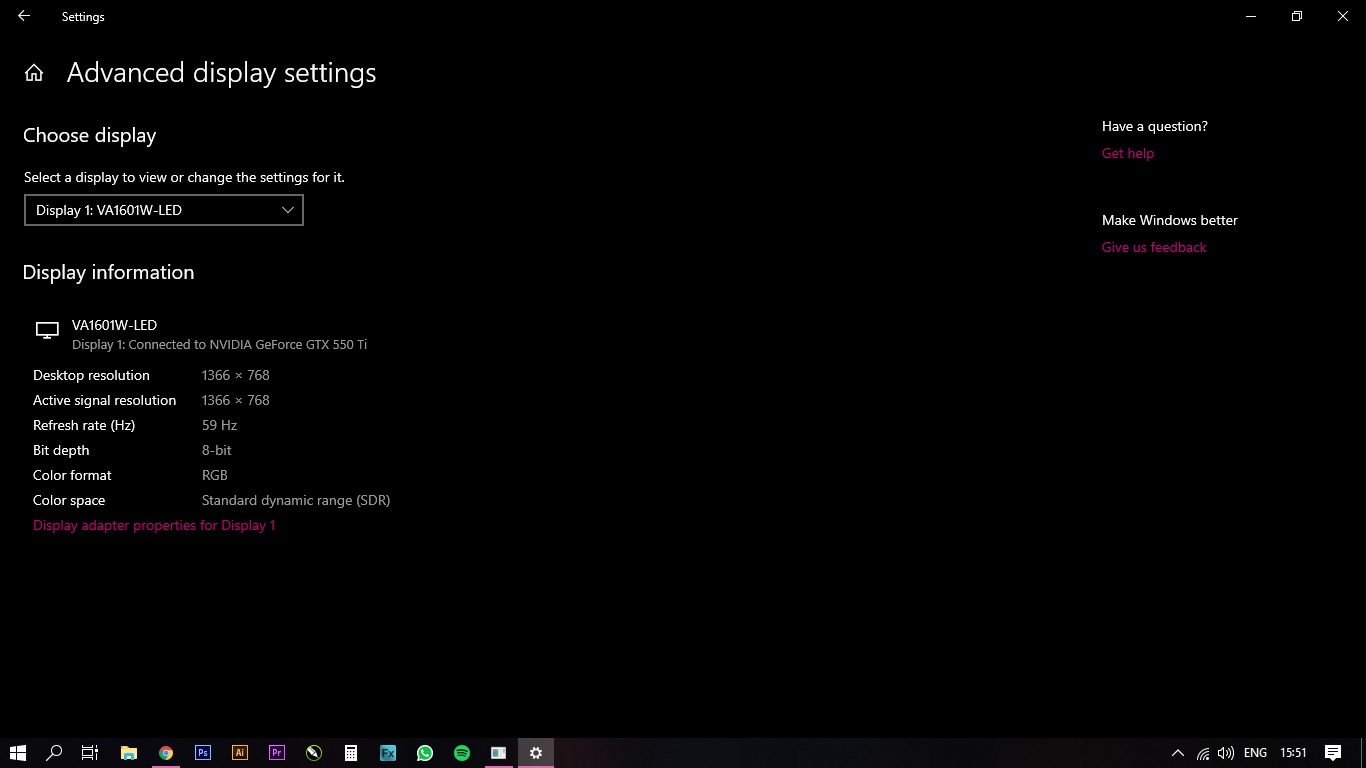Screen dimensions: 1366x768
Task: Switch keyboard language via ENG indicator
Action: [1254, 752]
